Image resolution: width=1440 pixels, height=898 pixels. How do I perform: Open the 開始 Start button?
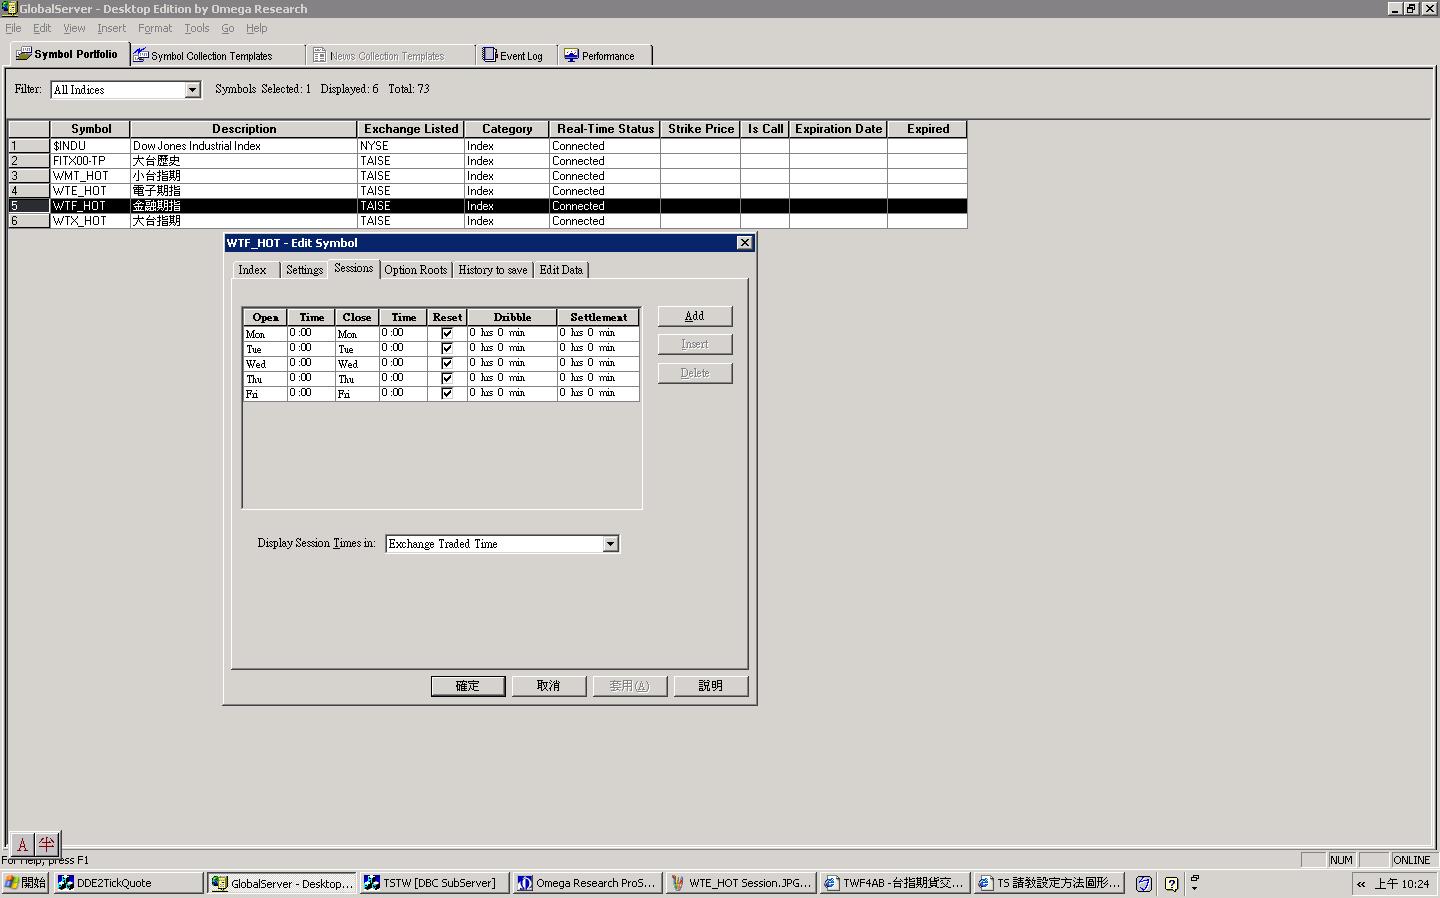(26, 883)
